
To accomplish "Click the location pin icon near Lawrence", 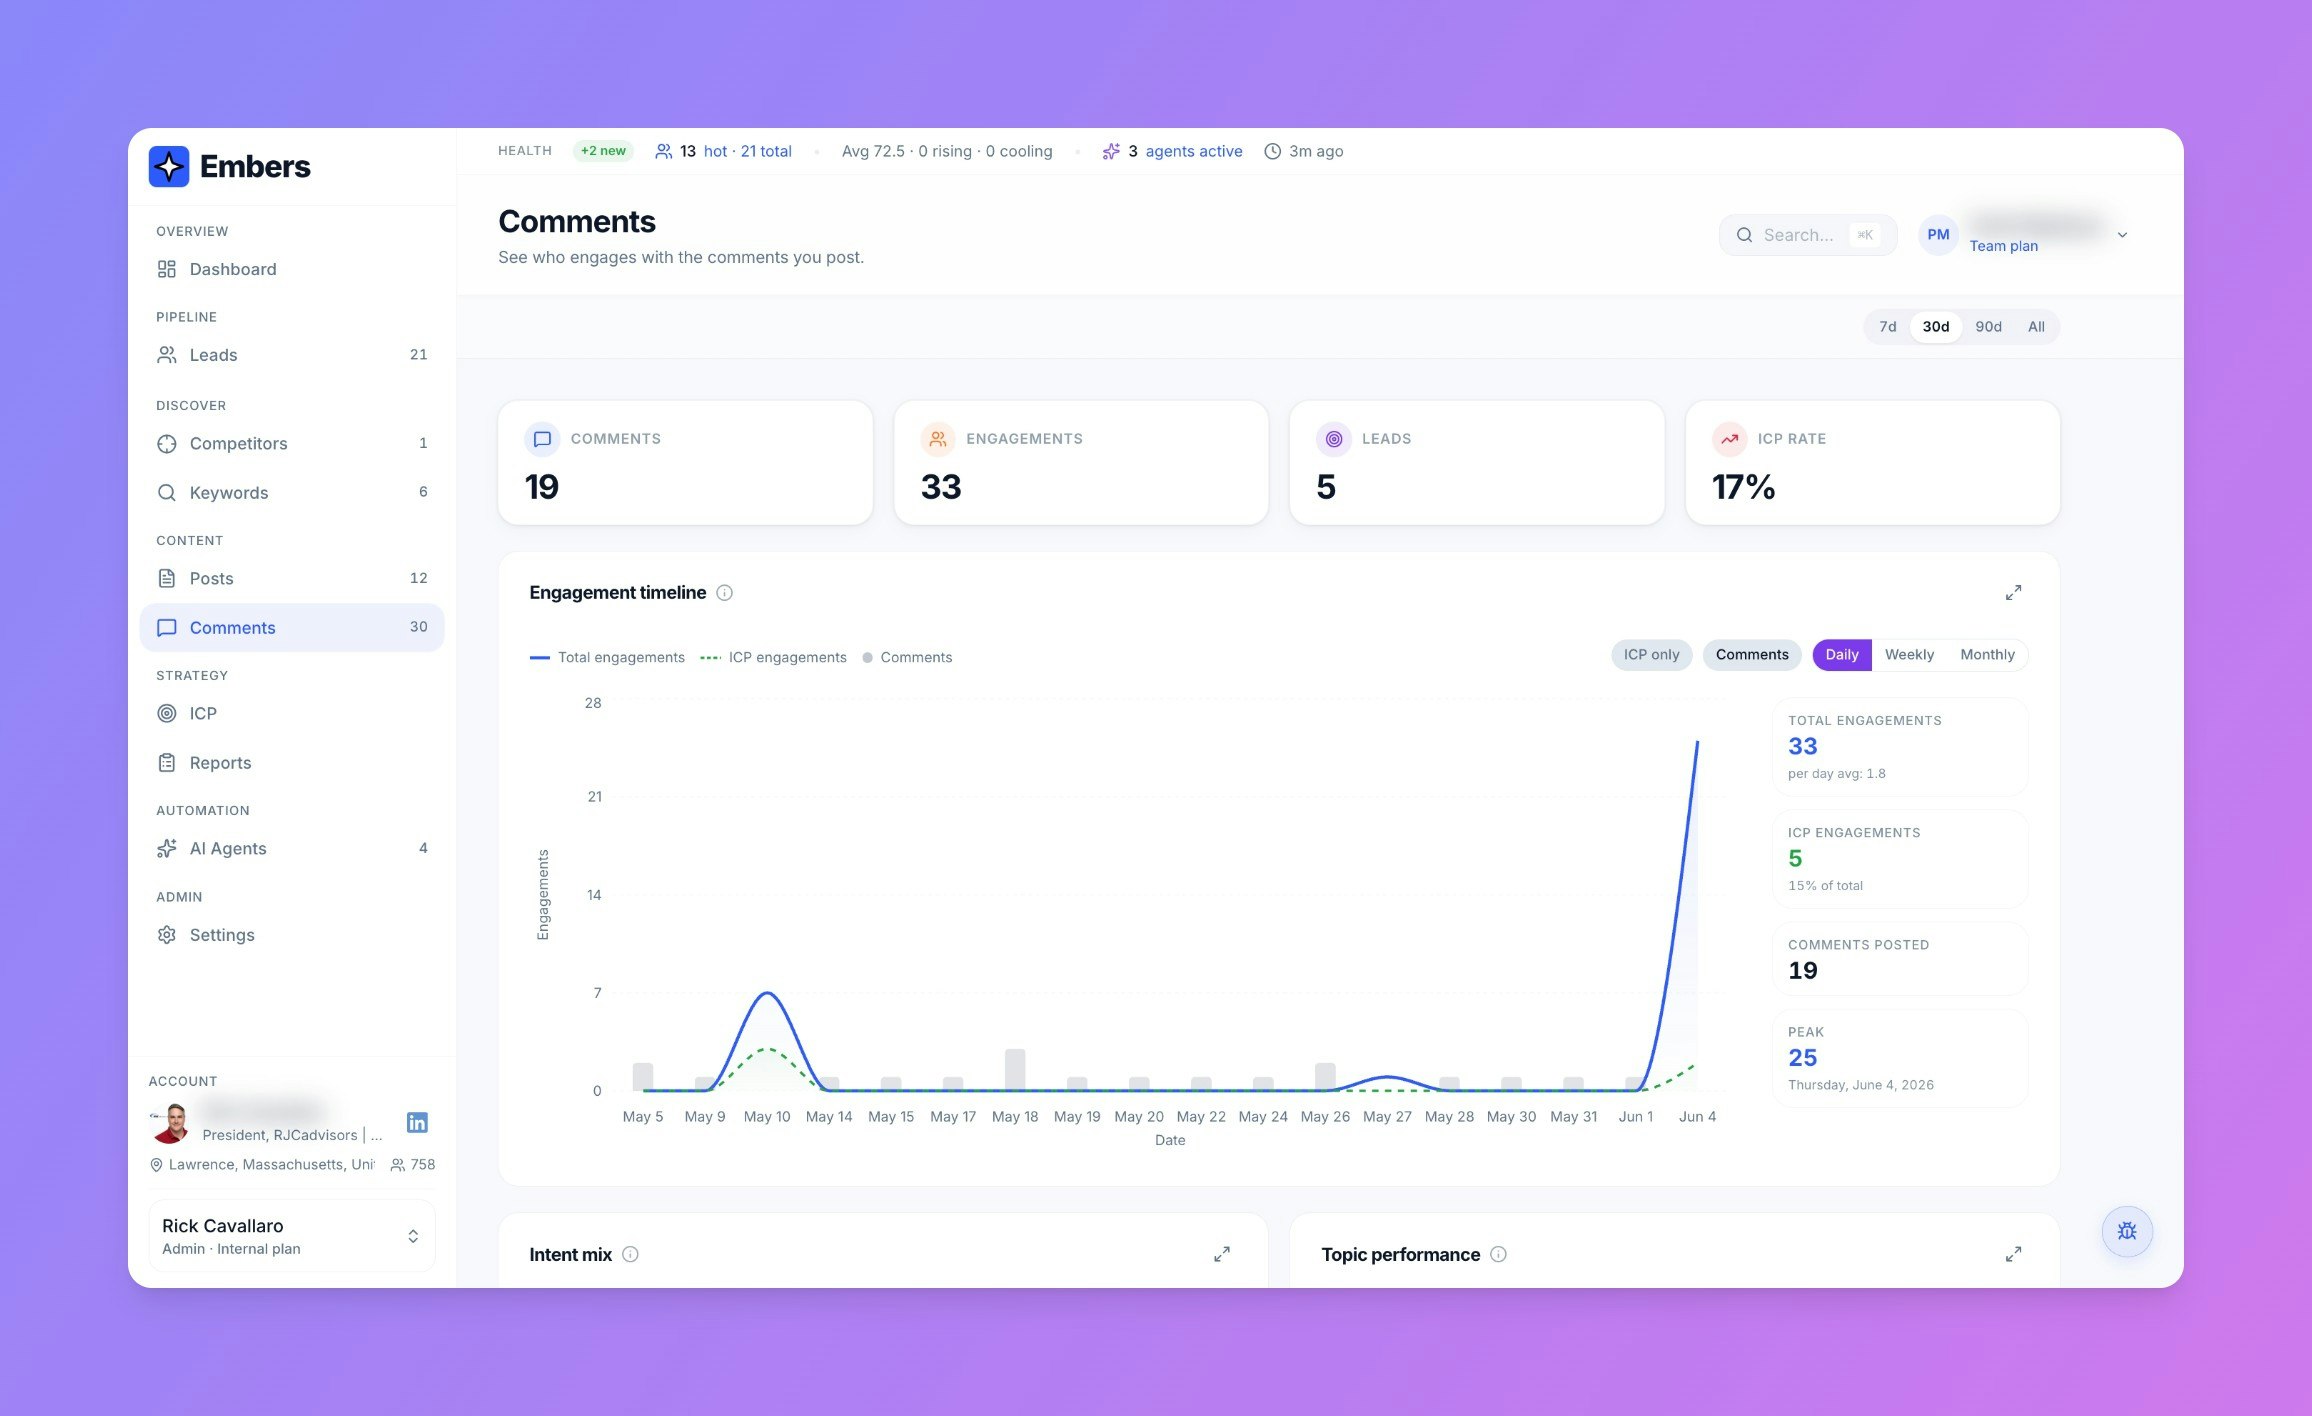I will click(156, 1165).
